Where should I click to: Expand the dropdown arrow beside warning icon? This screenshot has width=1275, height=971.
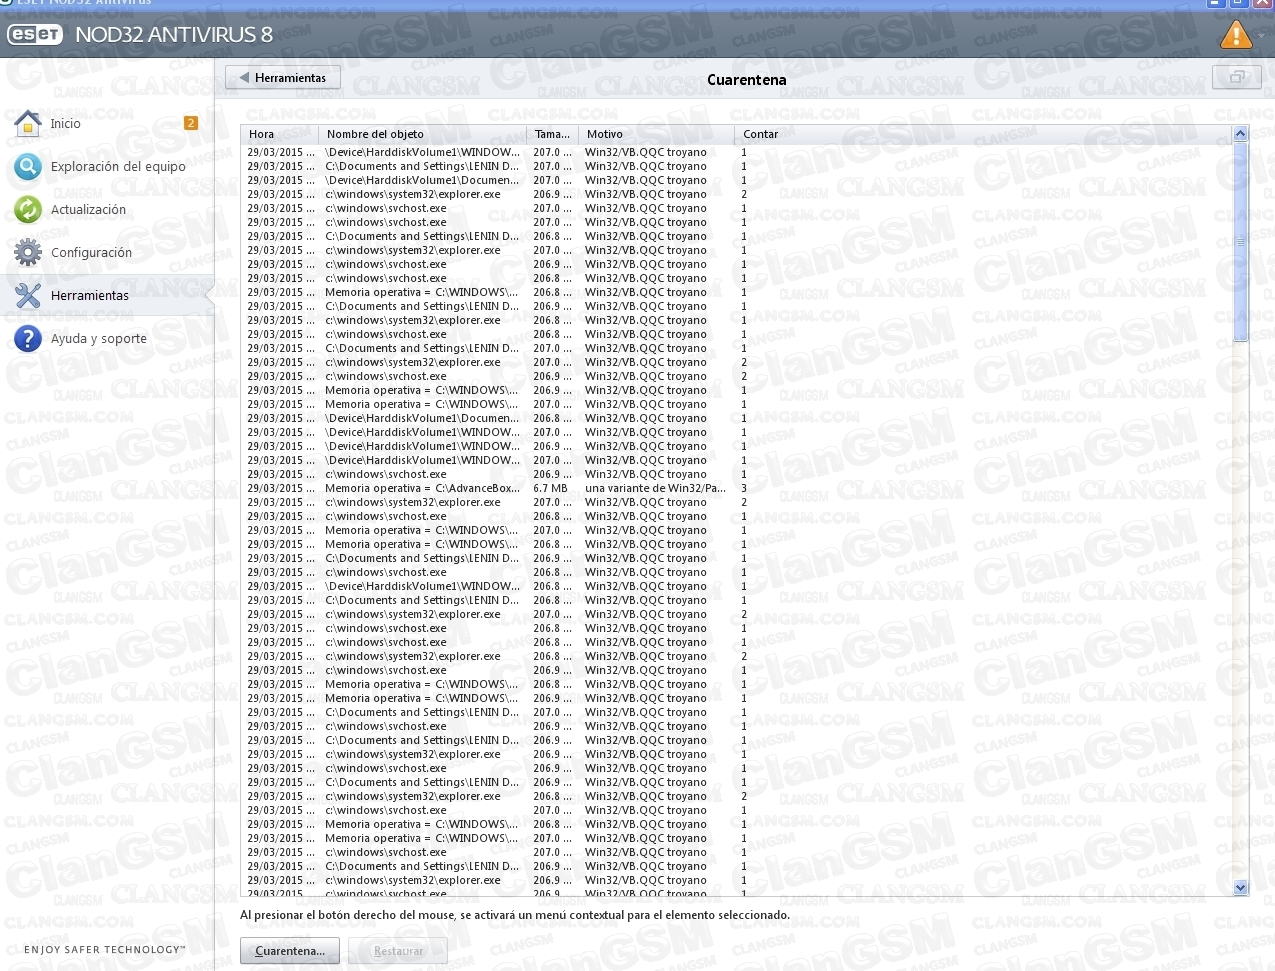[1261, 36]
